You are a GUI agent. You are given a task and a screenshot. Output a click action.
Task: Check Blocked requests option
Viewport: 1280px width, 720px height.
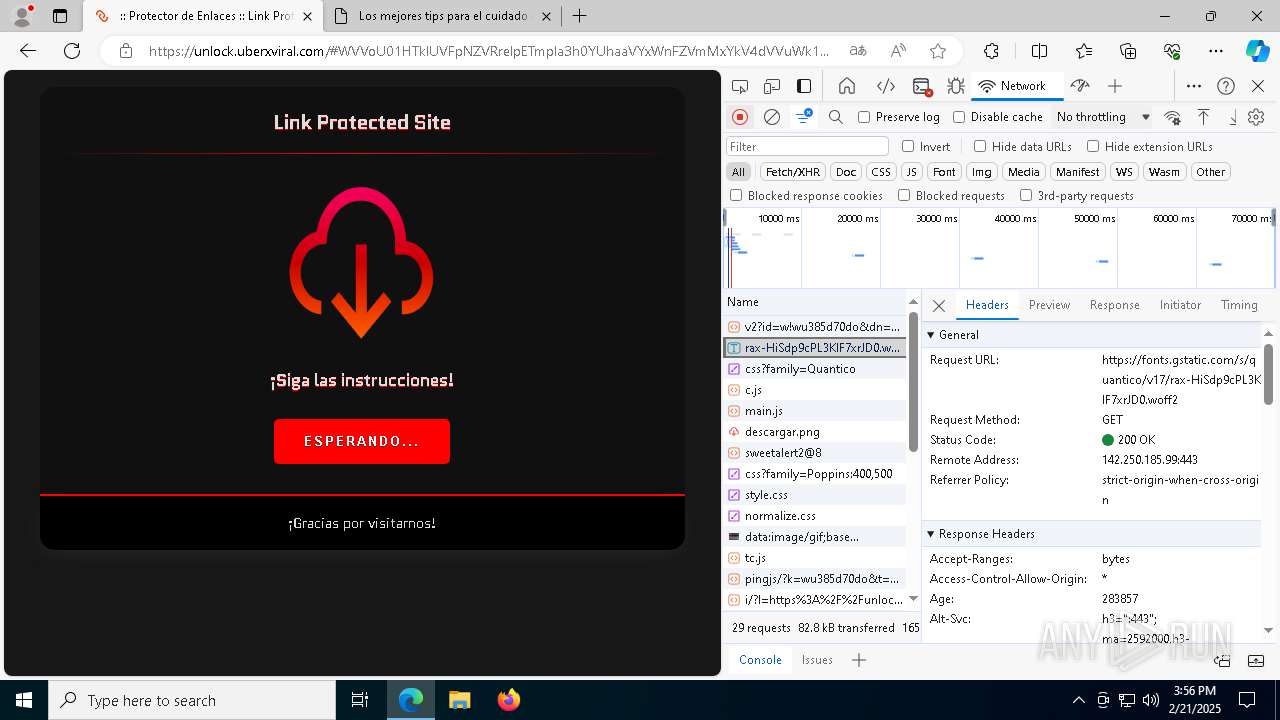[904, 196]
